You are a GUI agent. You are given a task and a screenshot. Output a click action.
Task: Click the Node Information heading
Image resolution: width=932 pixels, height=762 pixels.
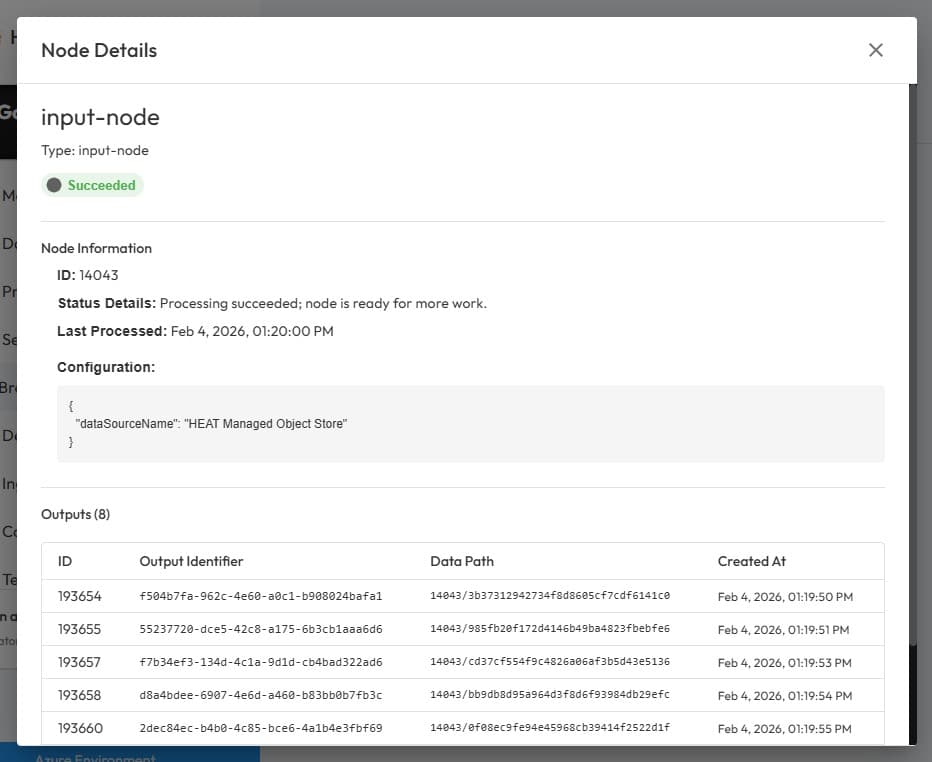96,248
